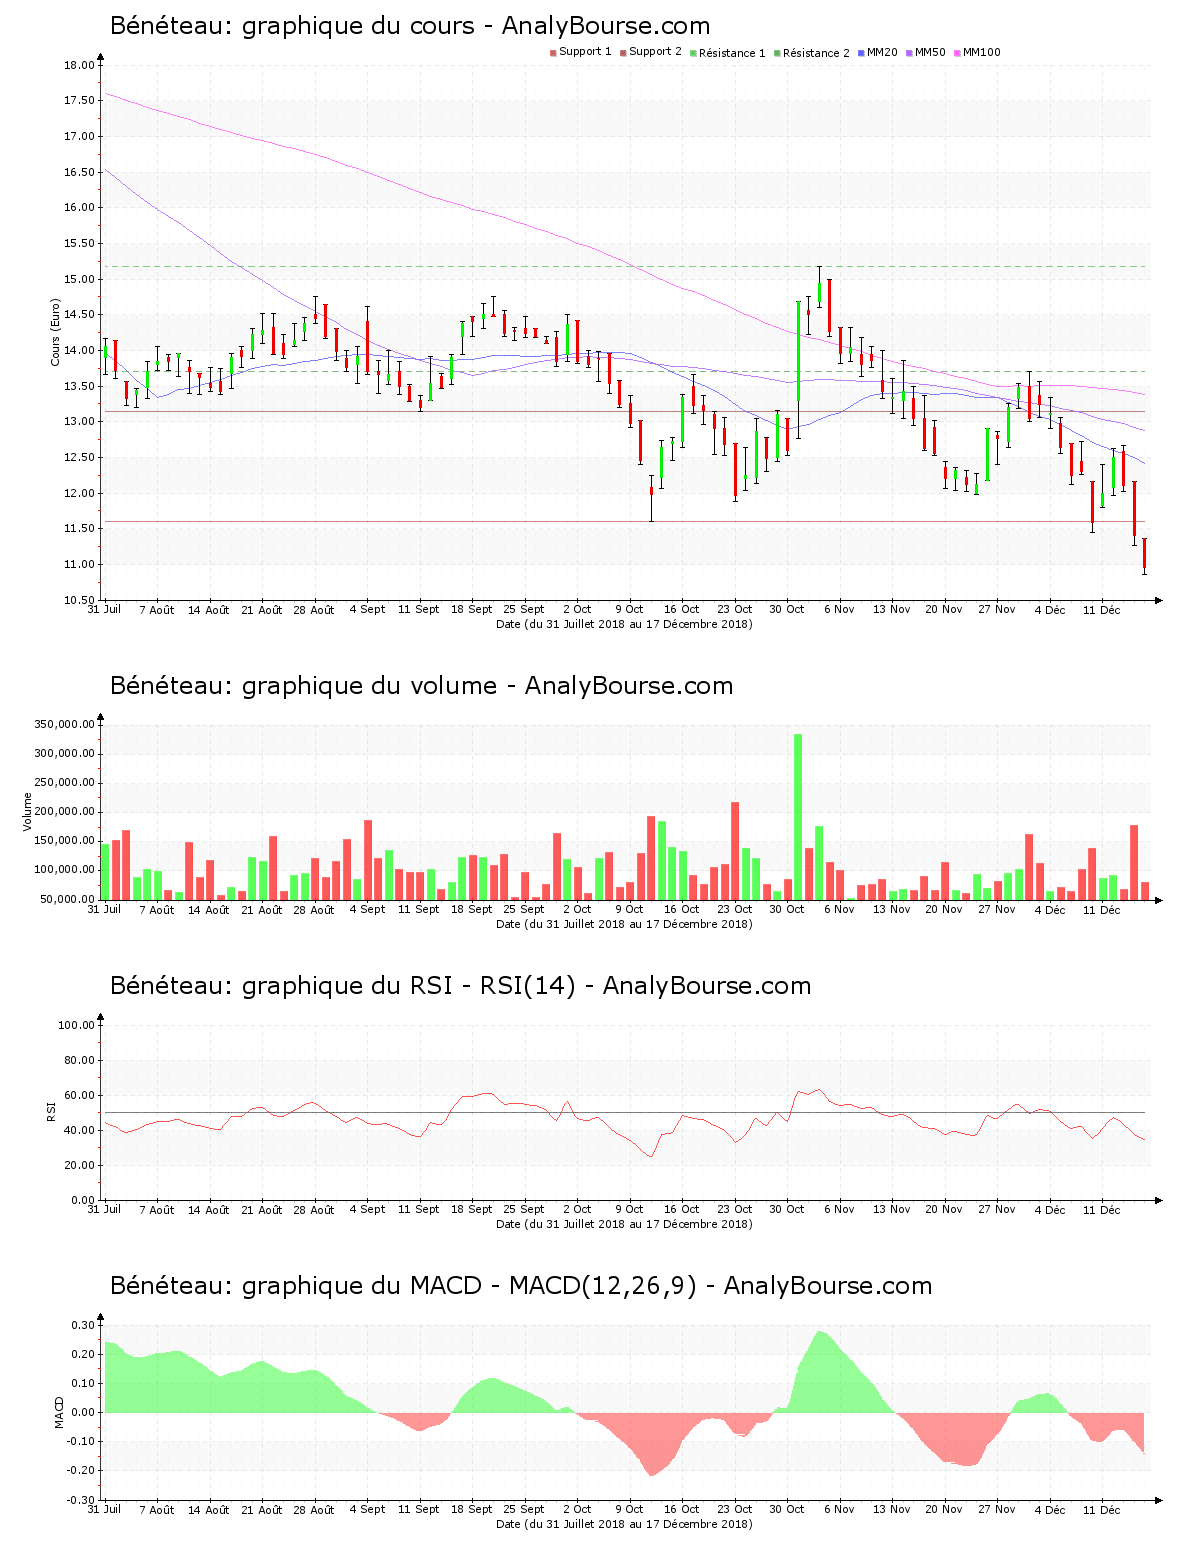Click the 200,000.00 volume axis value
Viewport: 1200px width, 1550px height.
pyautogui.click(x=64, y=812)
